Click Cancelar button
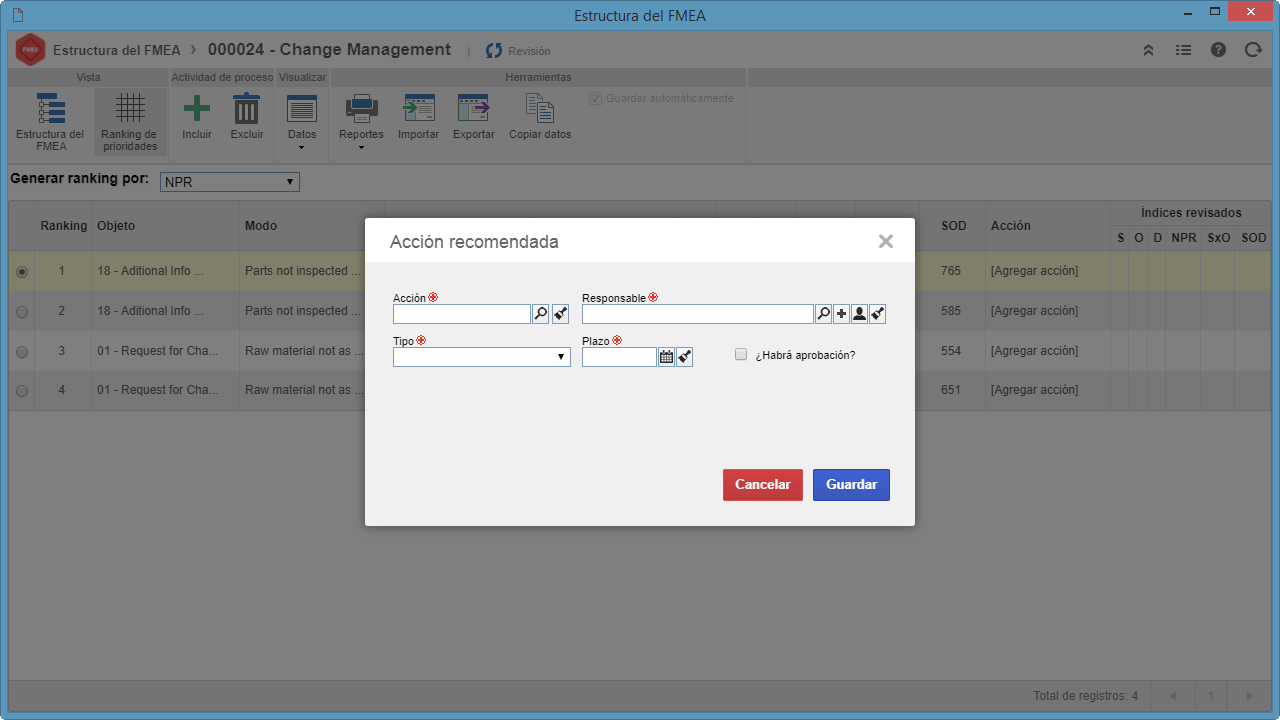The width and height of the screenshot is (1280, 720). point(763,485)
